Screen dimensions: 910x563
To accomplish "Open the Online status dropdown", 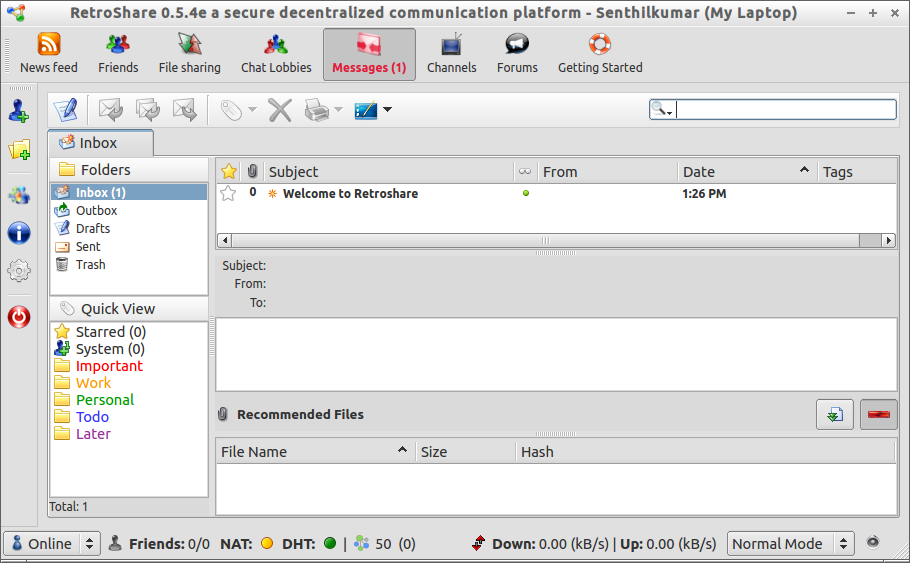I will point(52,543).
